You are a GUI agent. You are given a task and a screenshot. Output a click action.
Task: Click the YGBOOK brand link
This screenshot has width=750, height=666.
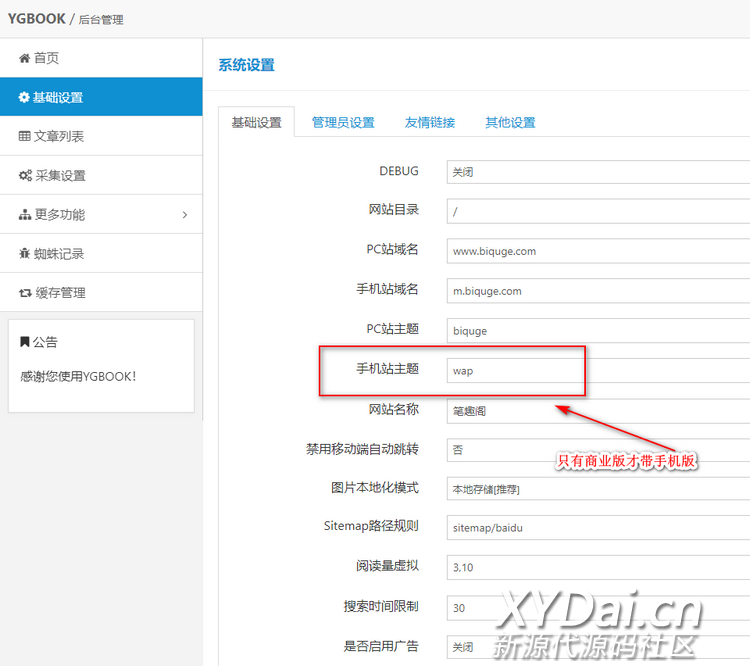[x=36, y=19]
